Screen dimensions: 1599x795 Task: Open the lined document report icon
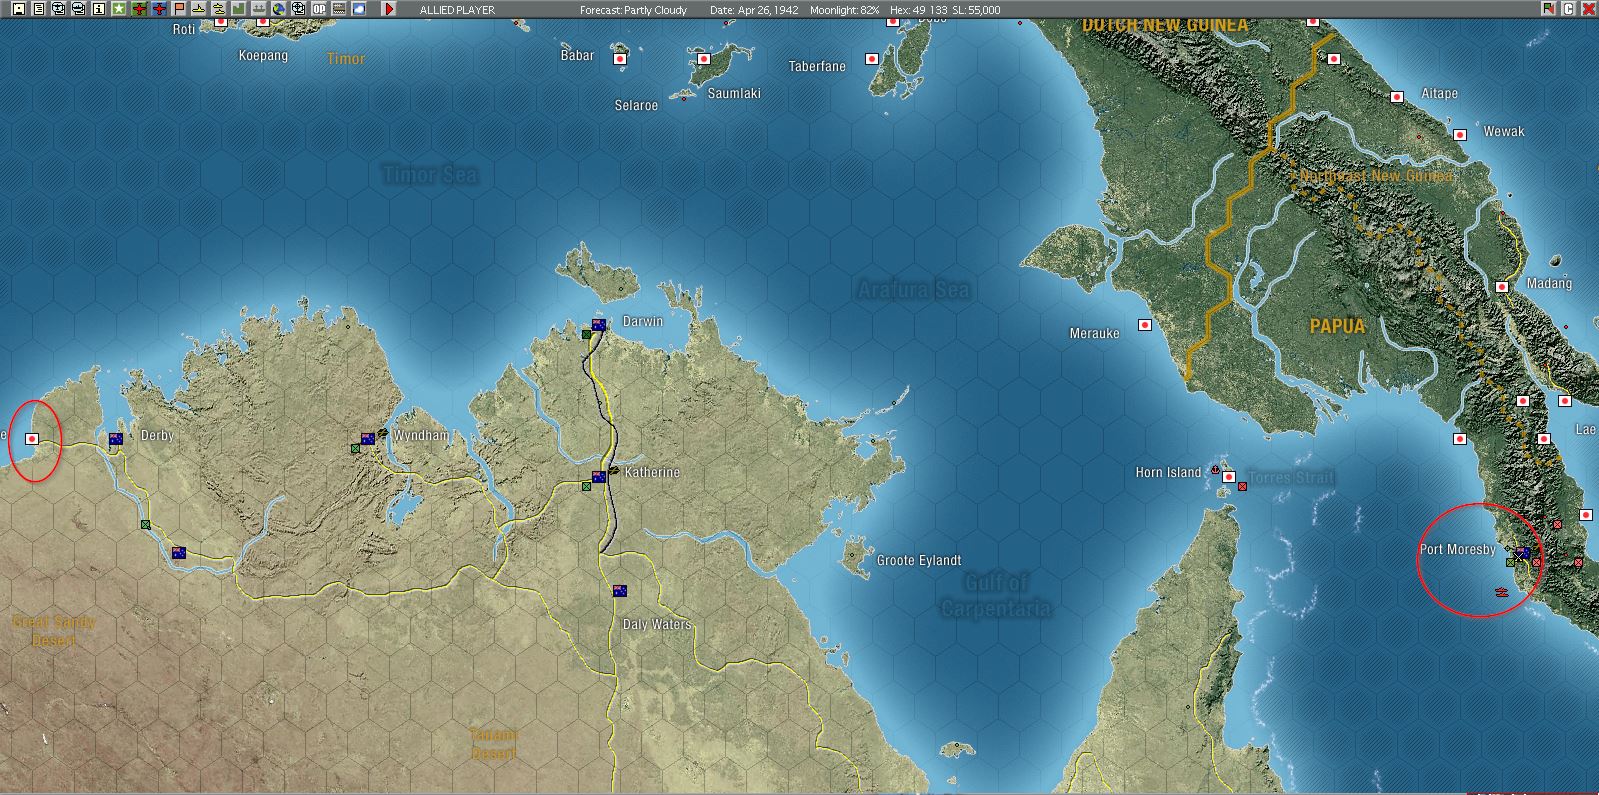coord(39,9)
